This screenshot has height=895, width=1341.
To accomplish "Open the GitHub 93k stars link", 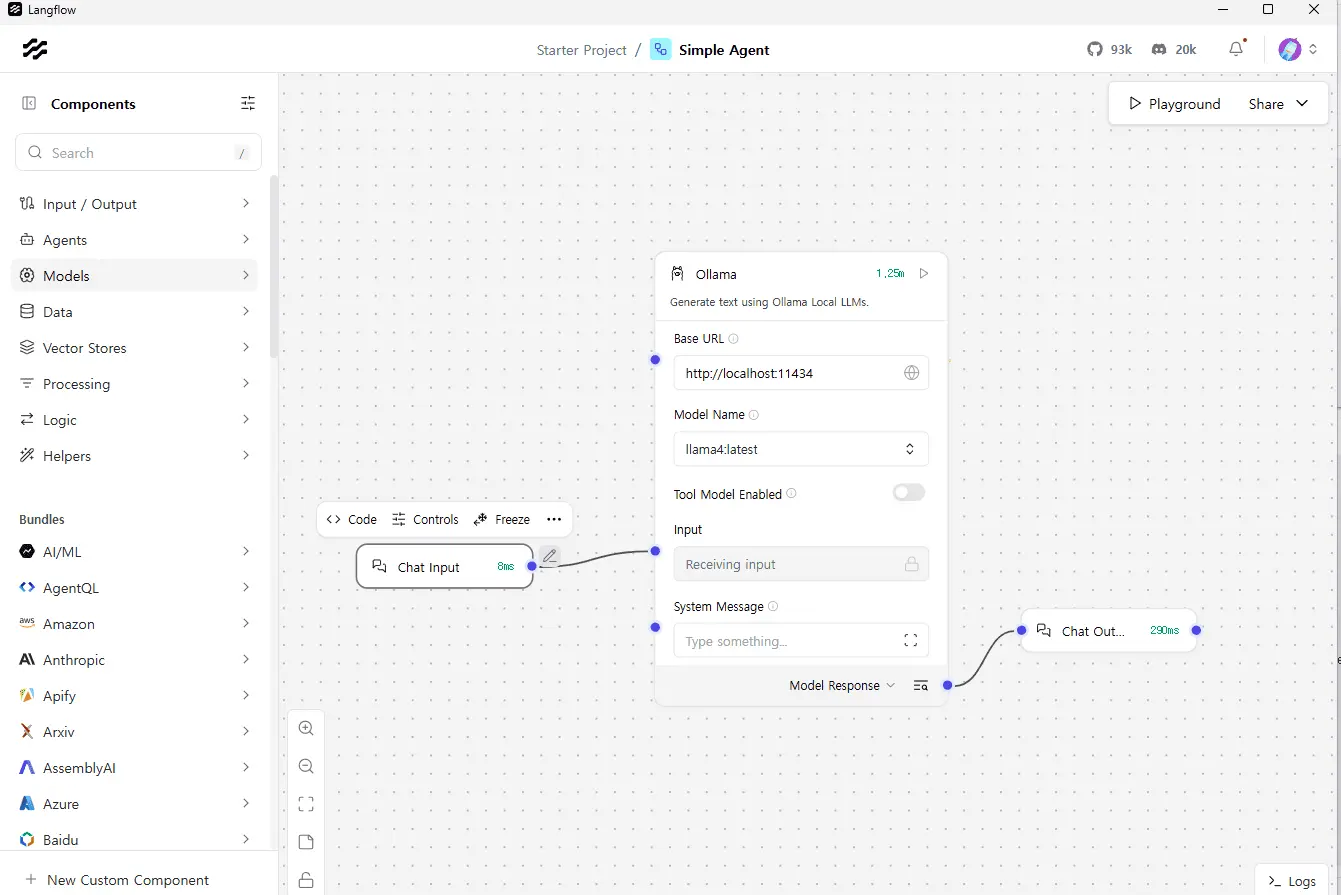I will (1110, 49).
